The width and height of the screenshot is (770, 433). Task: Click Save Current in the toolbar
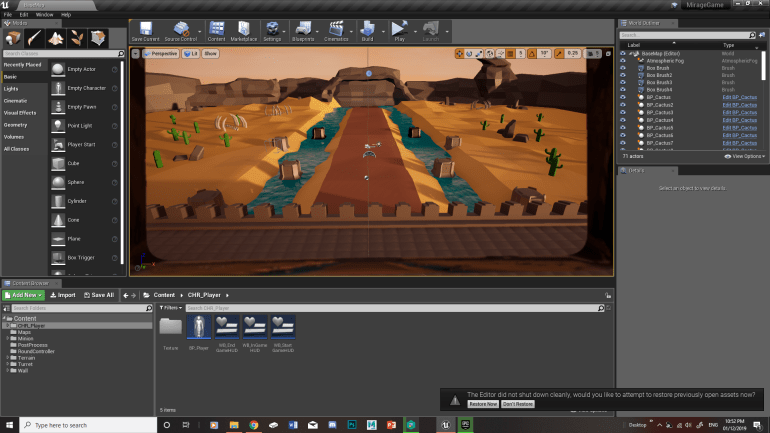[145, 31]
